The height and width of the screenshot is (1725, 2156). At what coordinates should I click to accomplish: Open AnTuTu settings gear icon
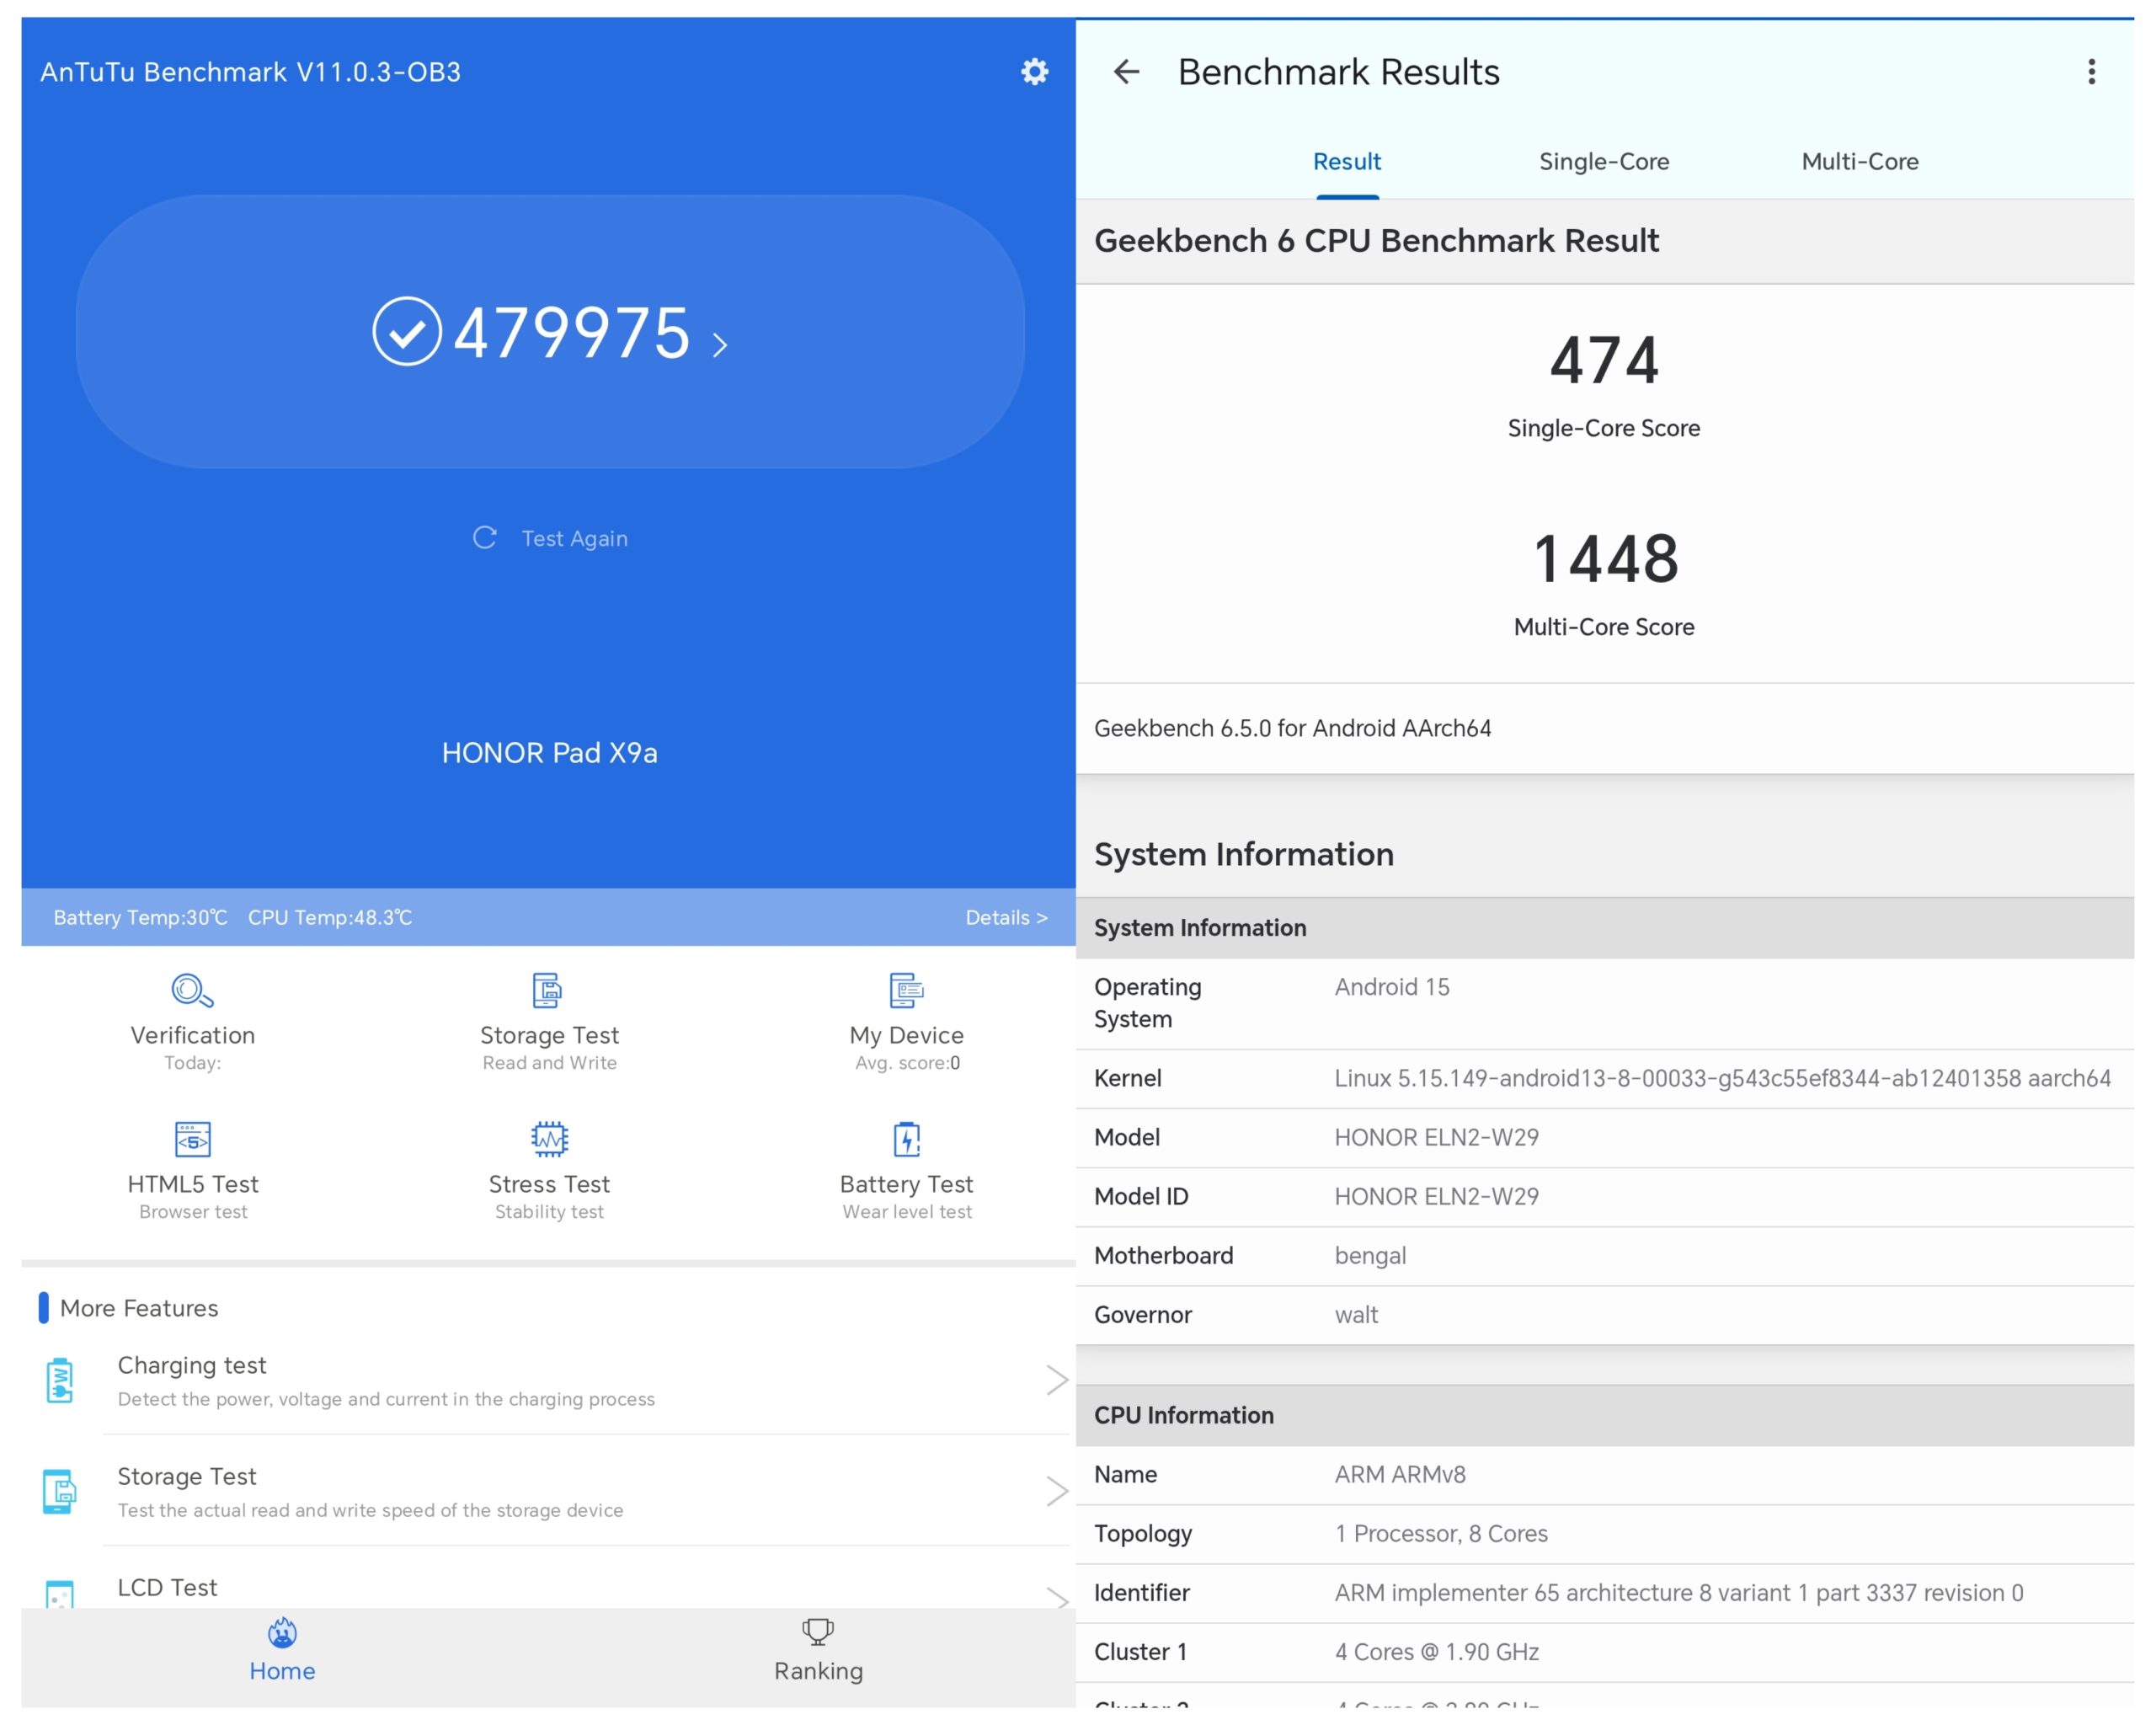(1034, 72)
